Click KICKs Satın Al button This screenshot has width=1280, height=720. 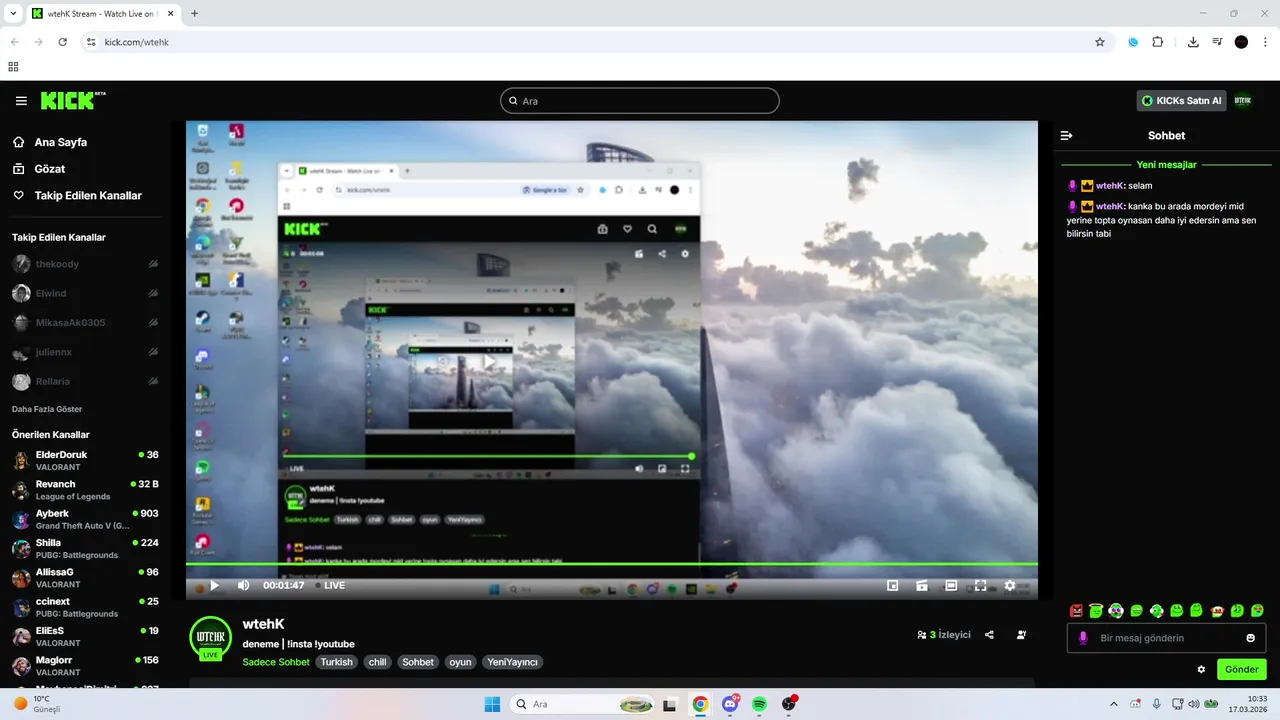tap(1181, 101)
